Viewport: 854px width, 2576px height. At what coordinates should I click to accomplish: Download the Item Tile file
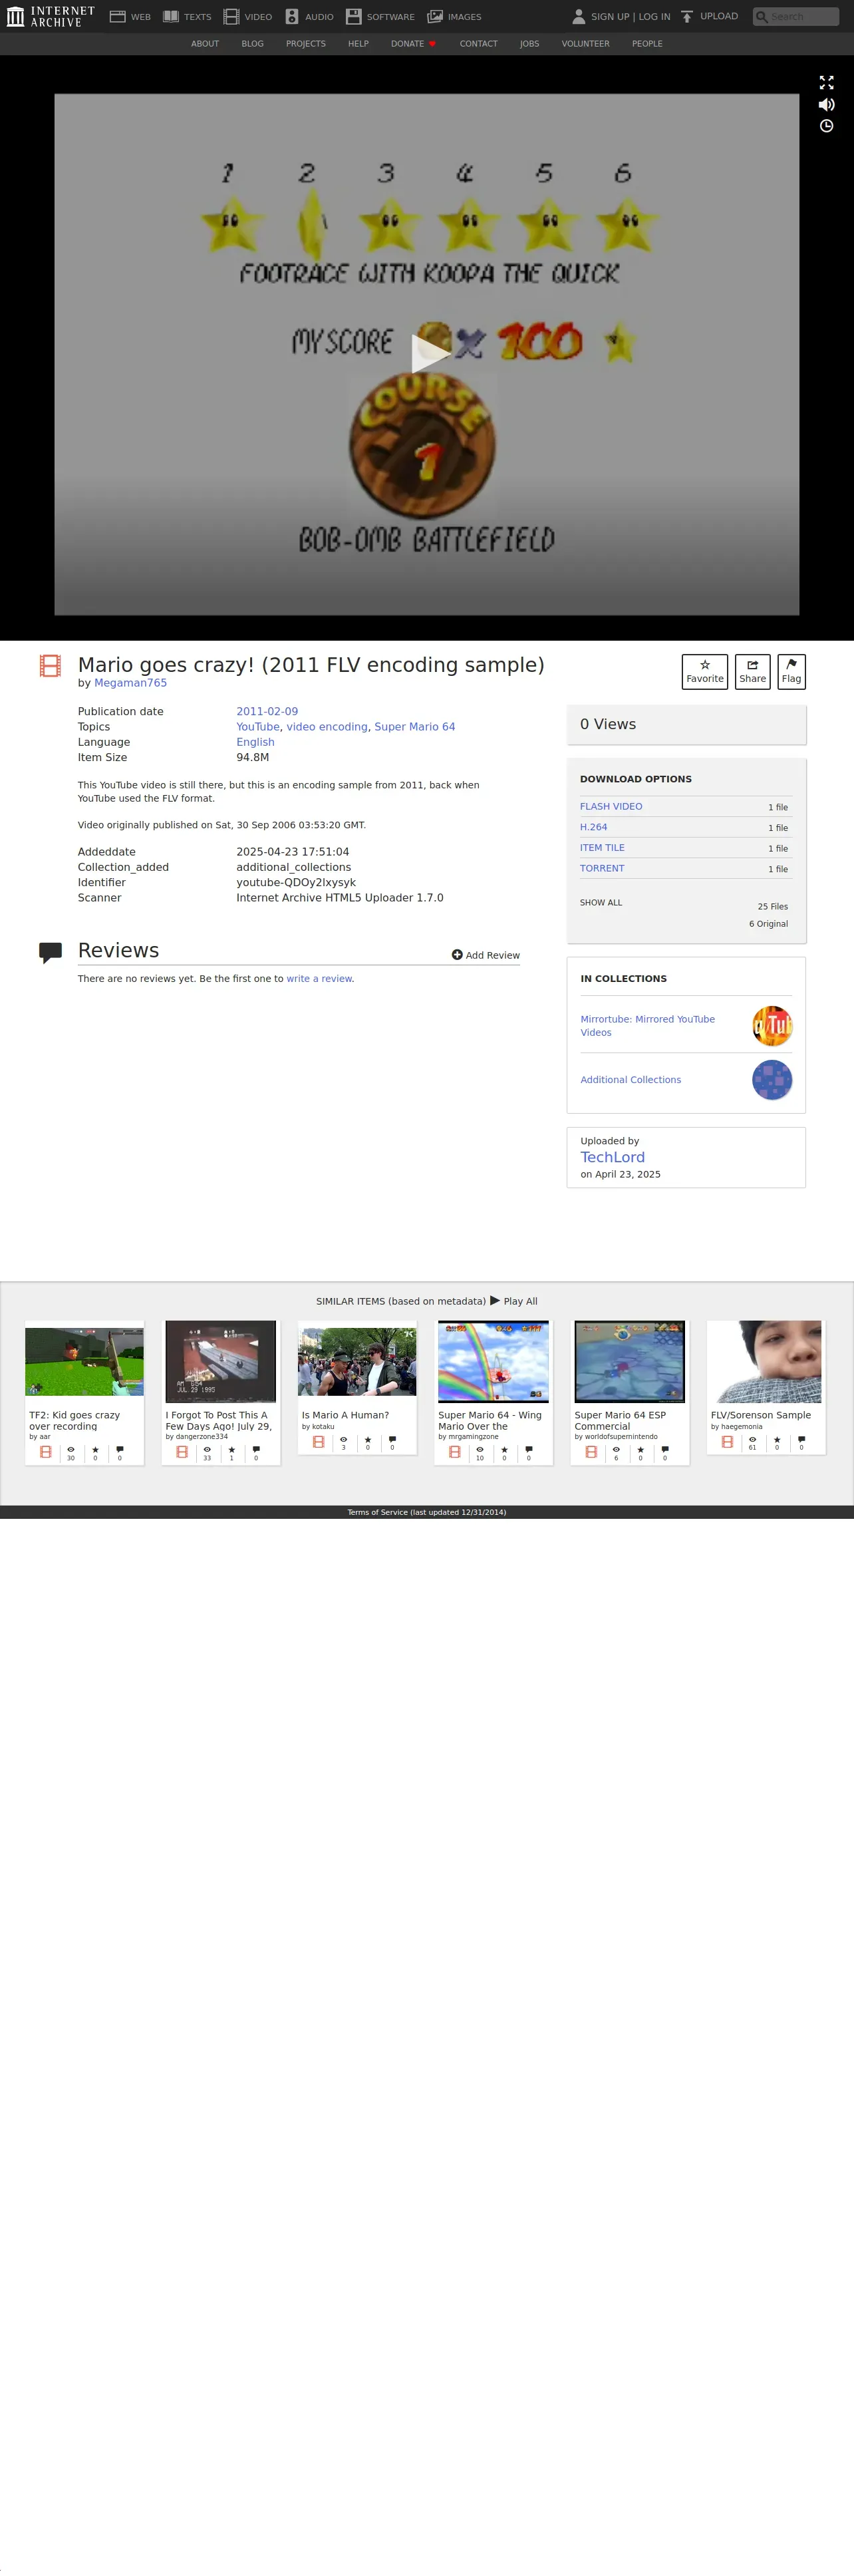coord(602,848)
